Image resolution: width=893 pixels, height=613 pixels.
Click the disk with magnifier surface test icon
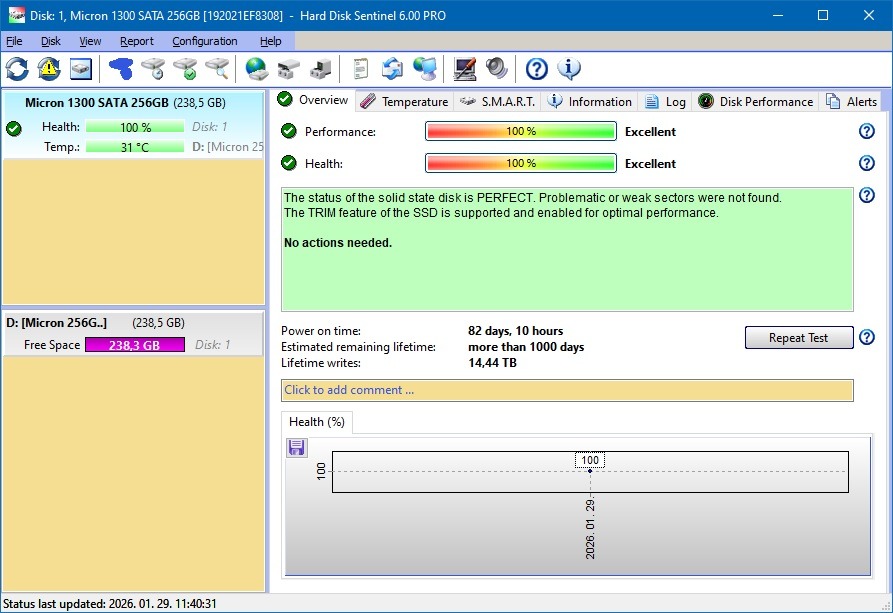217,69
